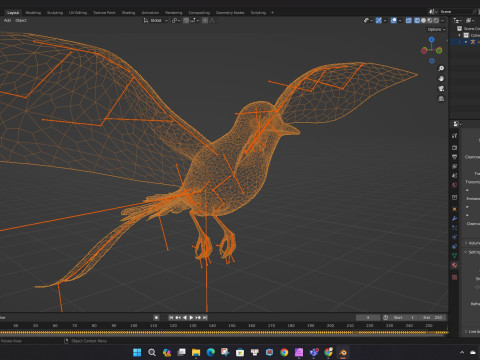Open the Collection properties tab
Viewport: 480px width, 360px height.
pos(454,197)
